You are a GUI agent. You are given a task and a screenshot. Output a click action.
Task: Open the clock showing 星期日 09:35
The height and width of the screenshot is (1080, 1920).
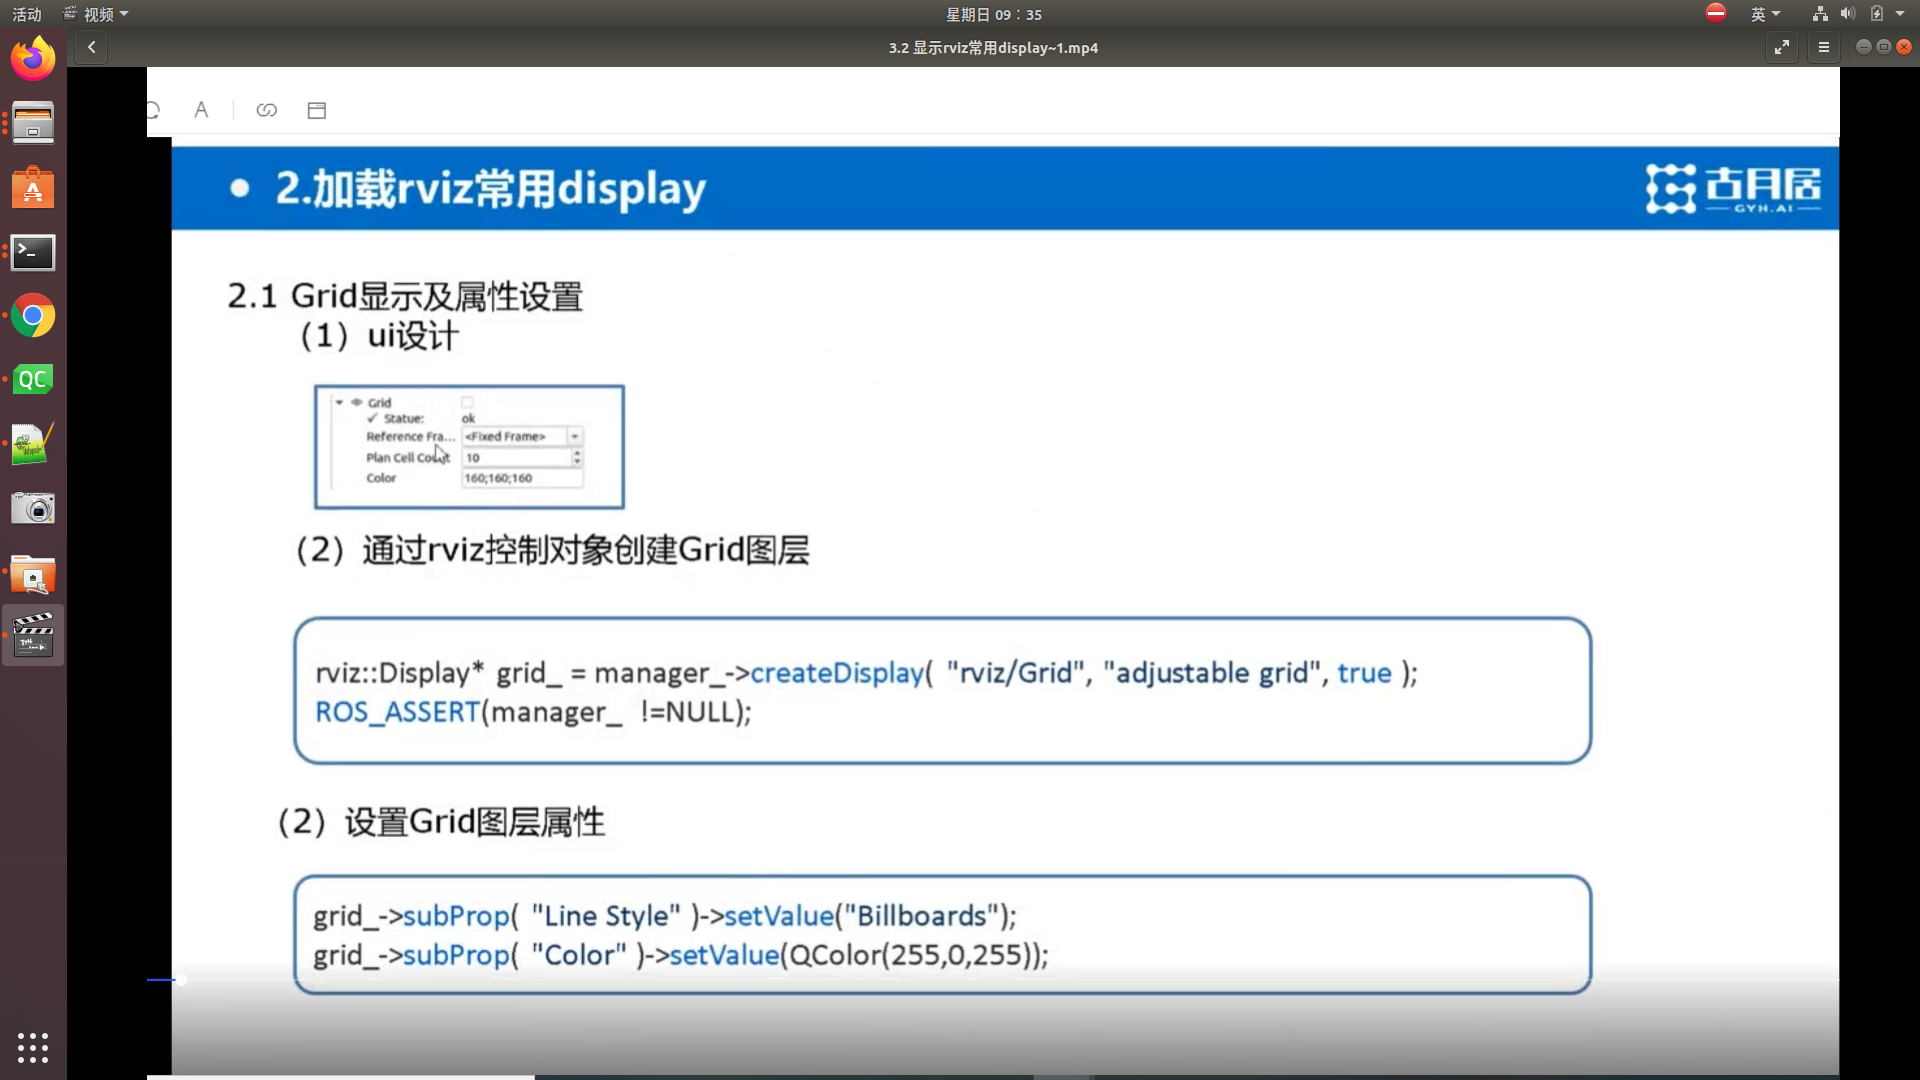coord(994,14)
